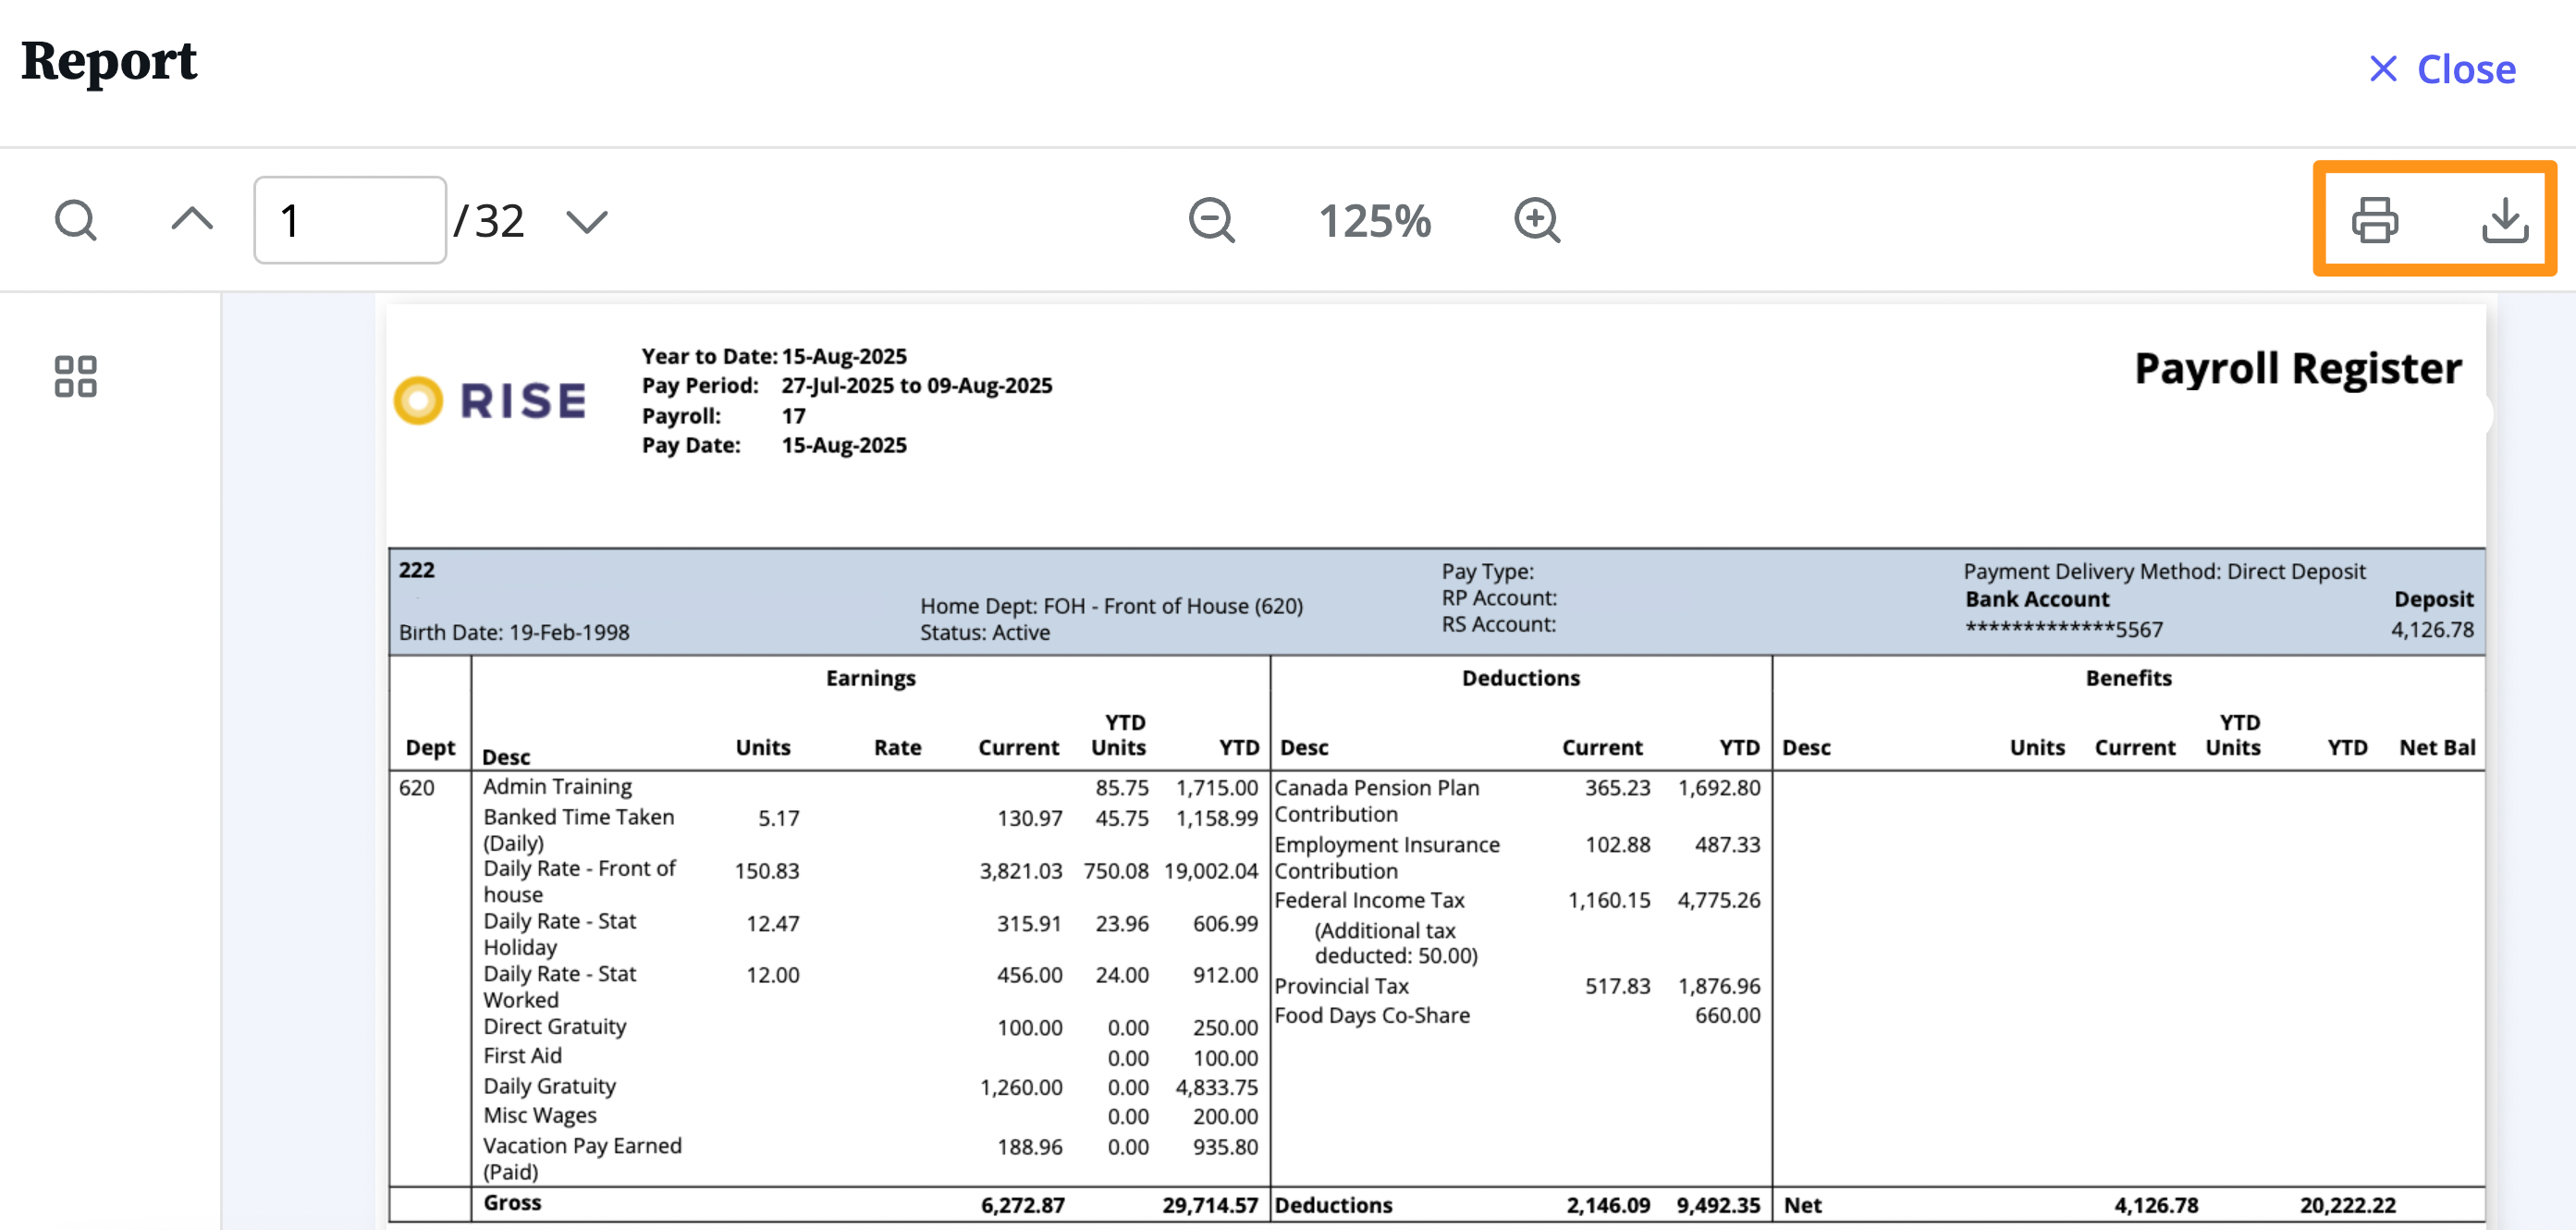Image resolution: width=2576 pixels, height=1230 pixels.
Task: Go to next page with down chevron
Action: coord(587,221)
